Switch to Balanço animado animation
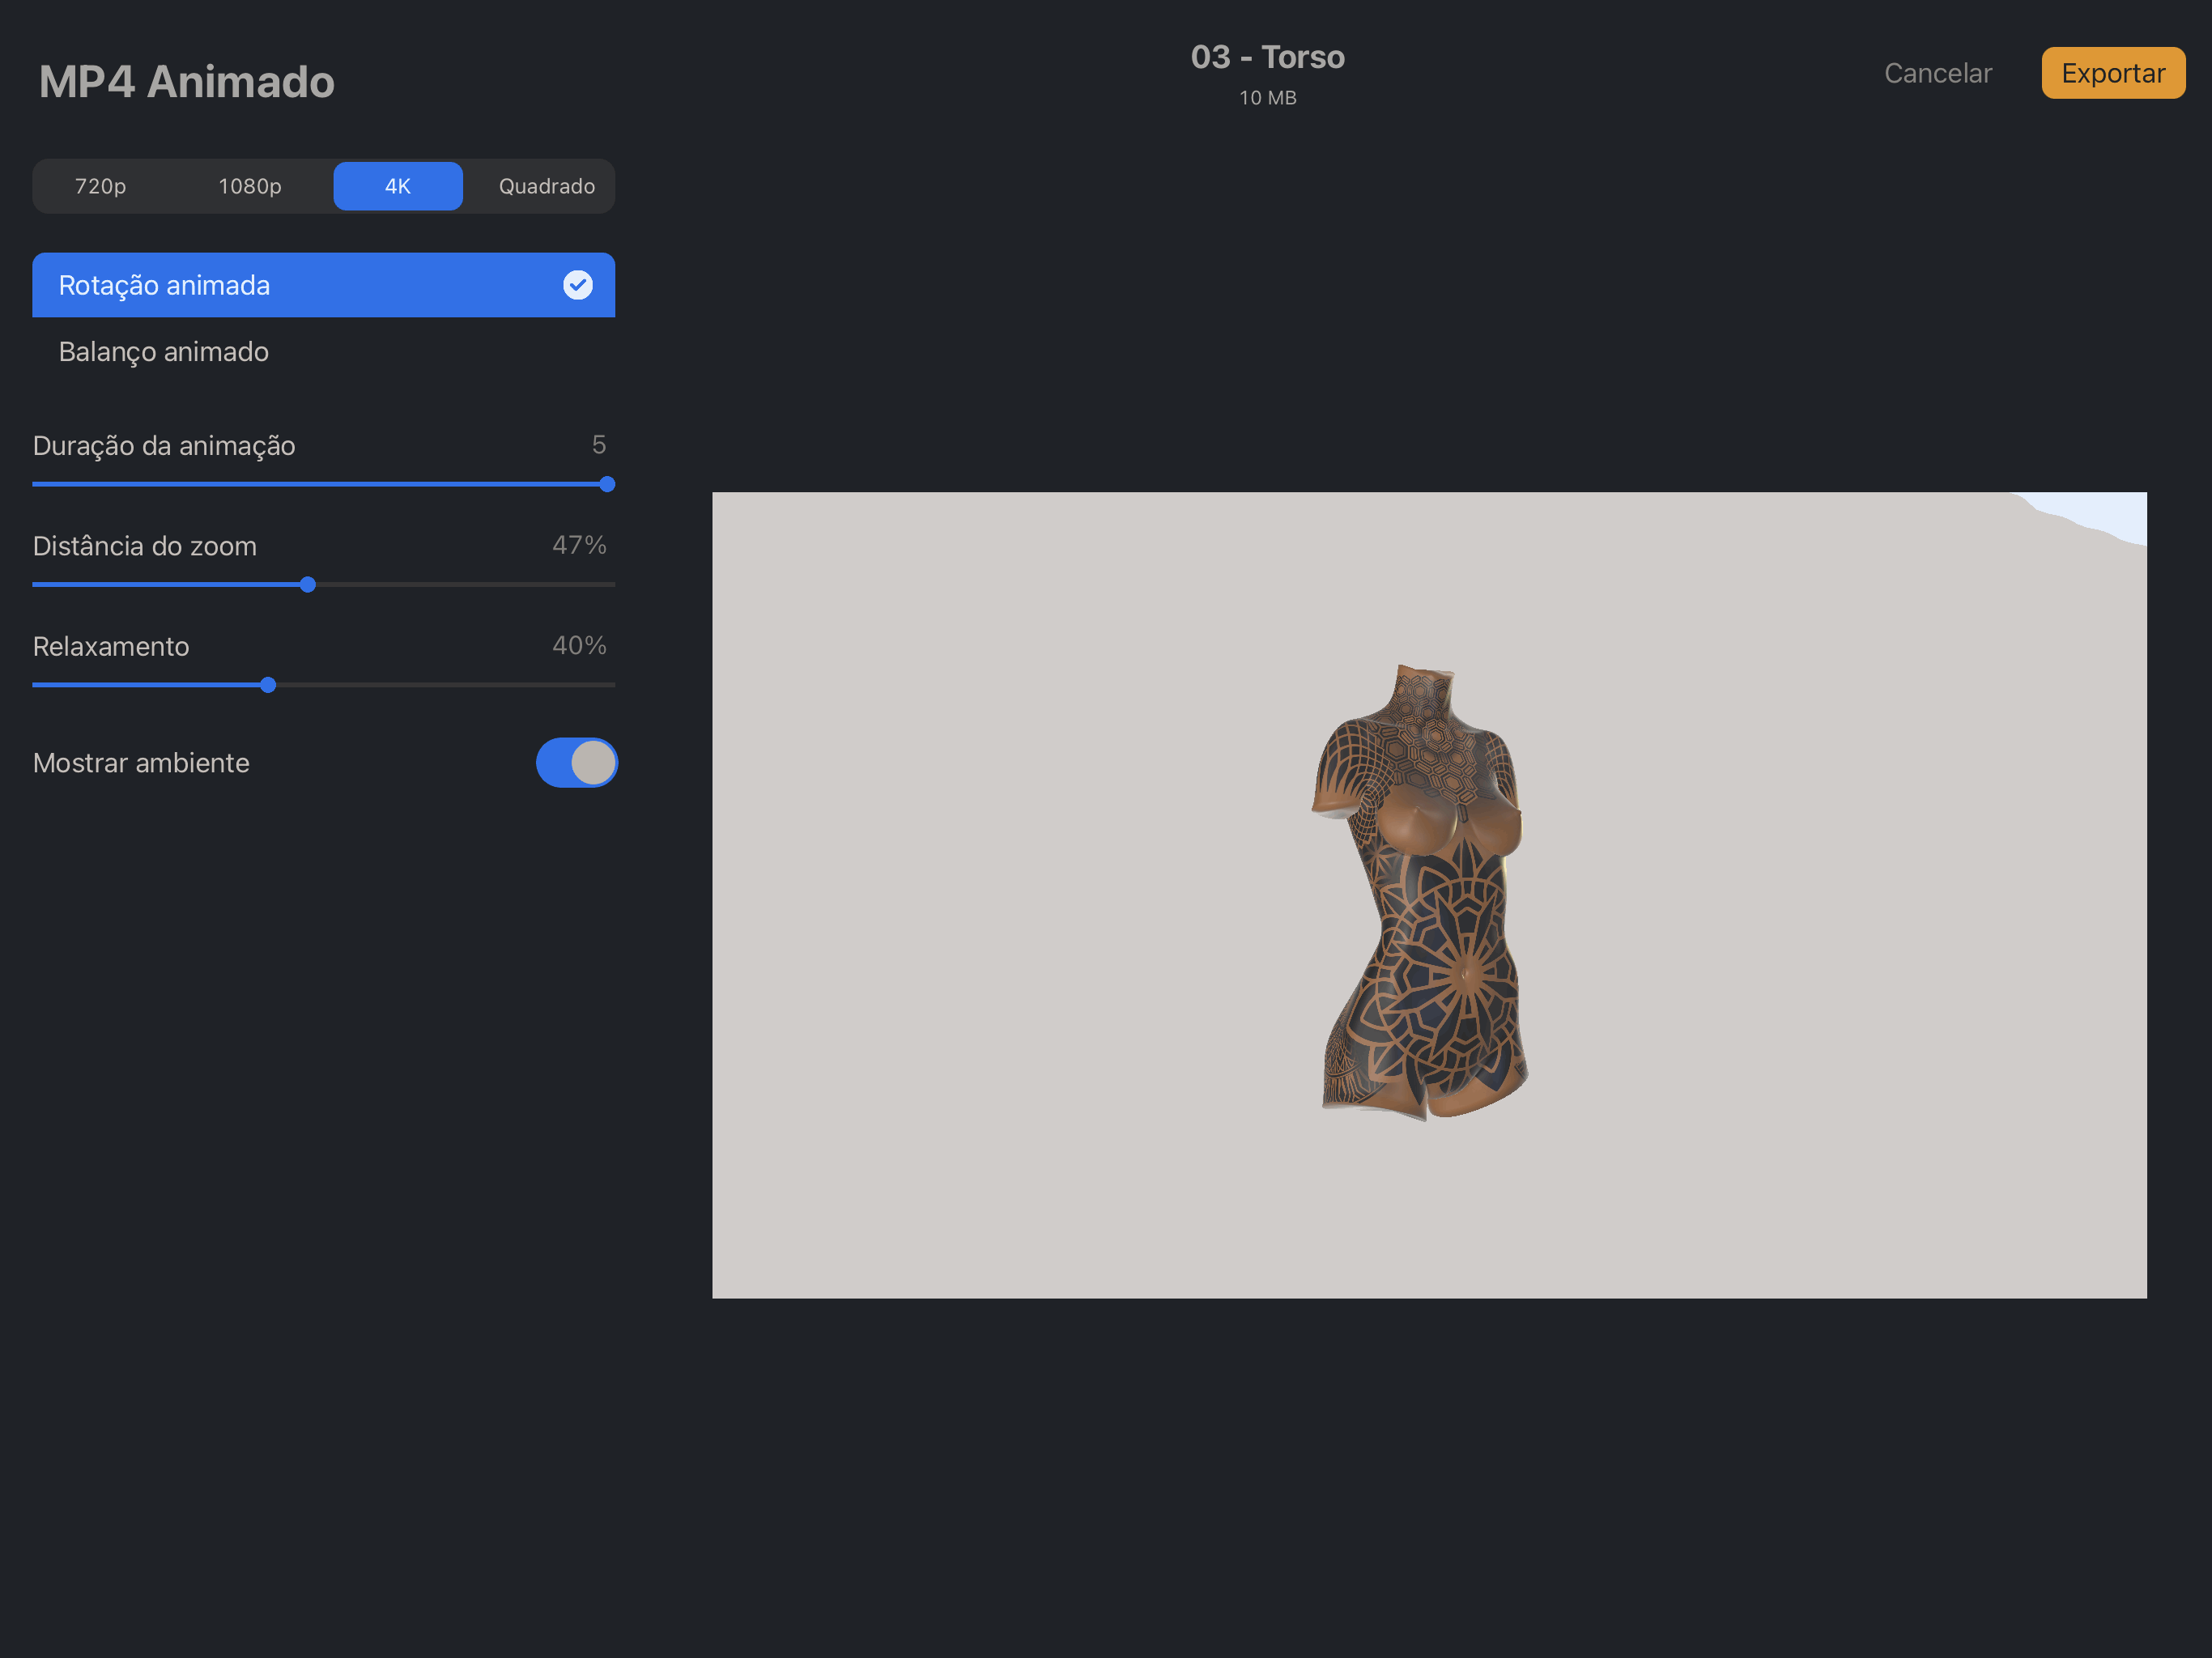2212x1658 pixels. point(164,351)
